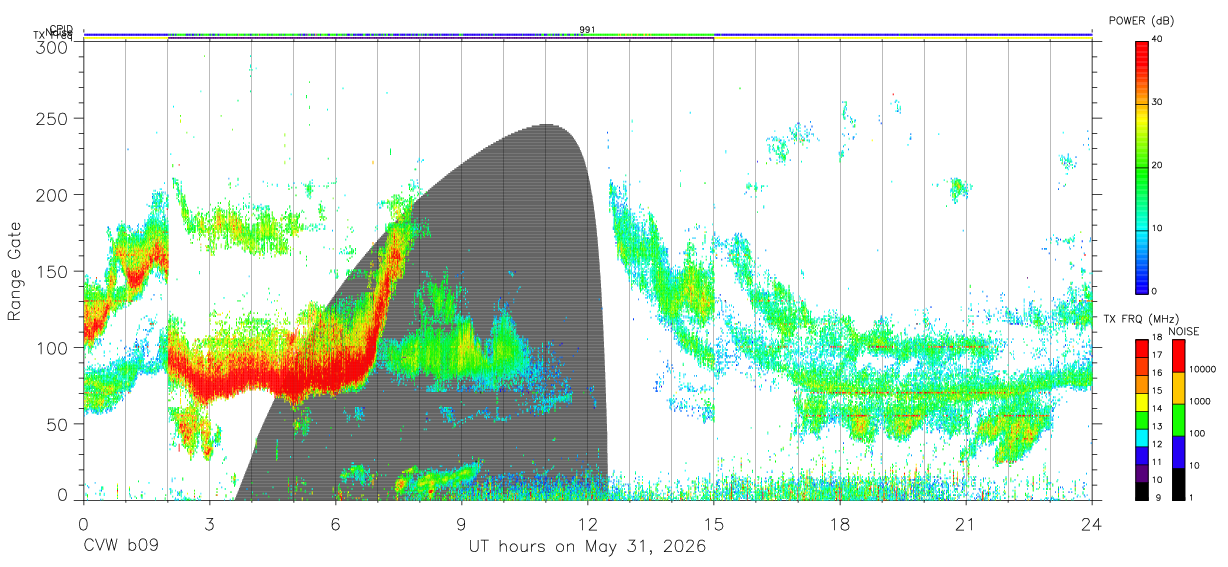Click the 14 label on TX FRQ scale
The height and width of the screenshot is (567, 1228).
coord(1156,410)
